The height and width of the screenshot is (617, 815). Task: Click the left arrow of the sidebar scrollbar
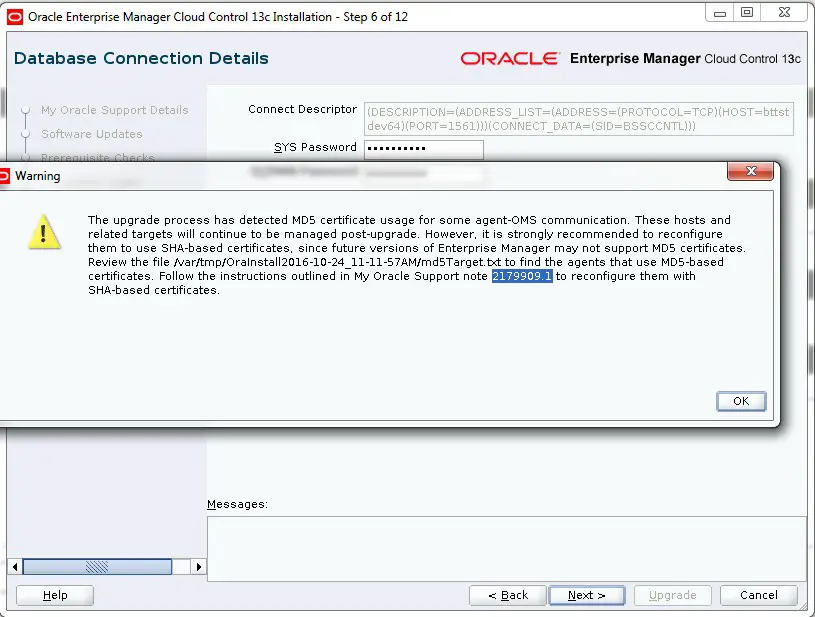[x=15, y=567]
